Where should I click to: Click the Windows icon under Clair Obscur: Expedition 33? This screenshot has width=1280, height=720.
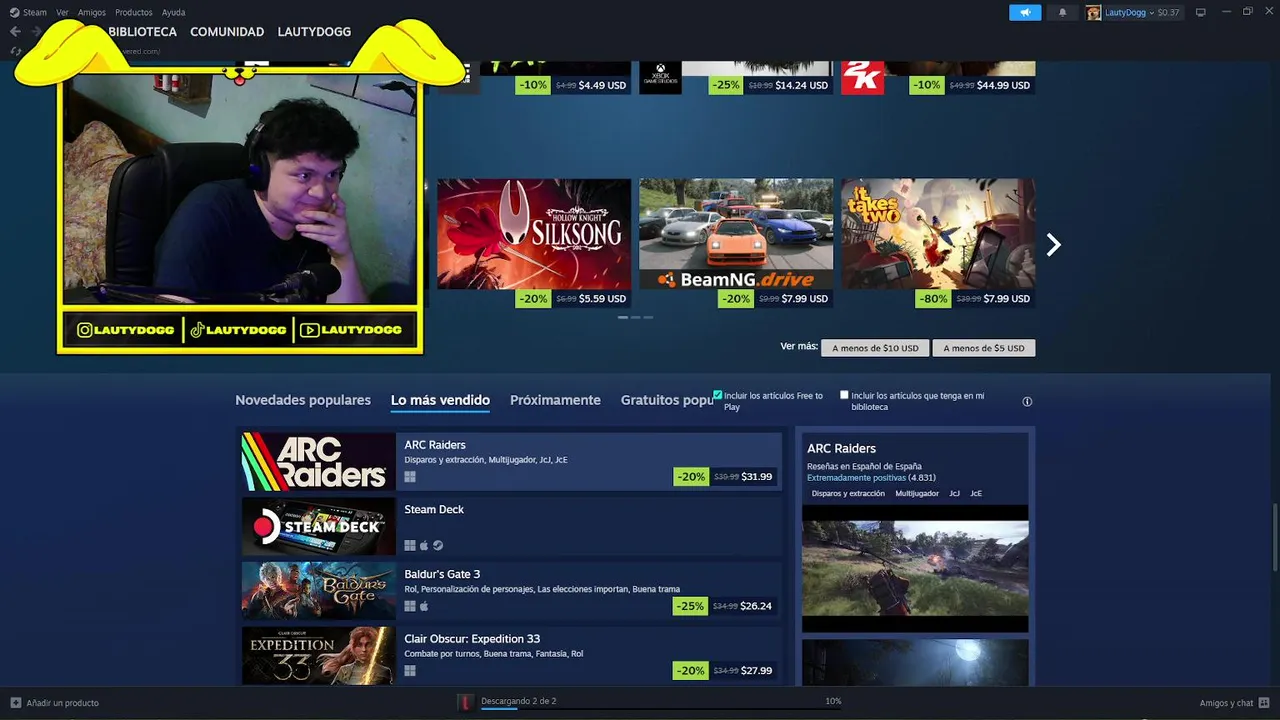(410, 670)
